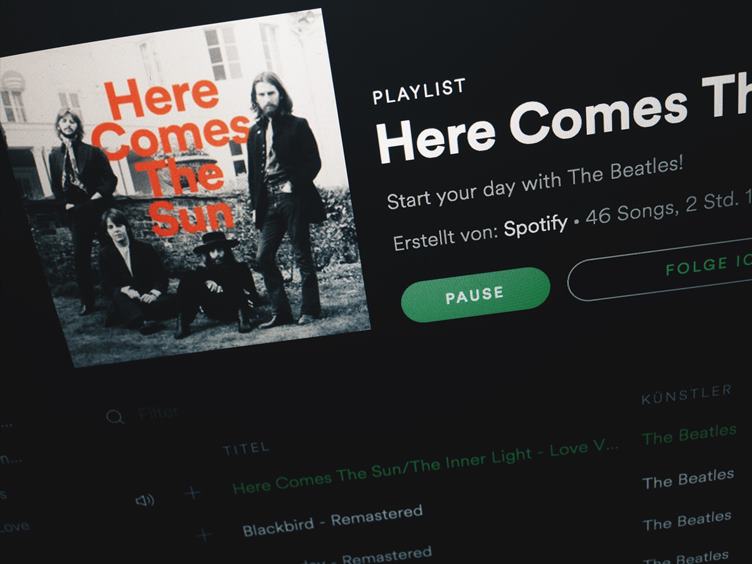Select the green Here Comes The Sun/The Inner Light track
The image size is (752, 564).
pos(425,468)
